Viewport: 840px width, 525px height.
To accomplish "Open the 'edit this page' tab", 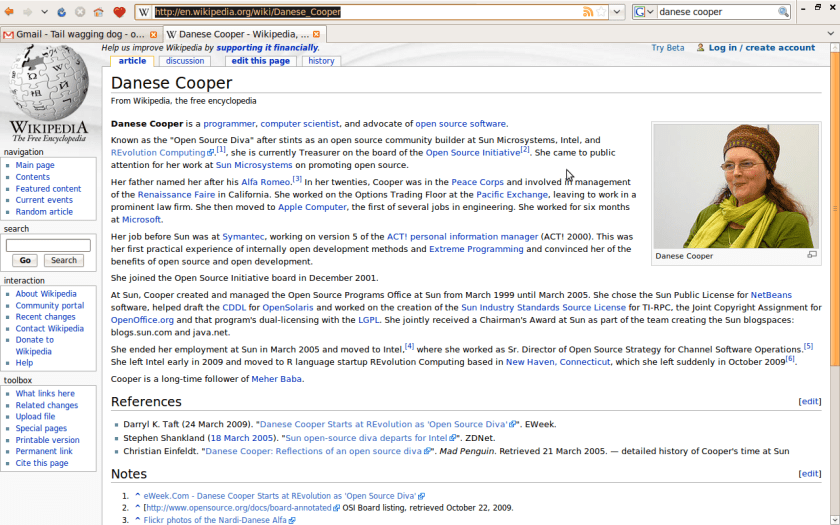I will [260, 61].
